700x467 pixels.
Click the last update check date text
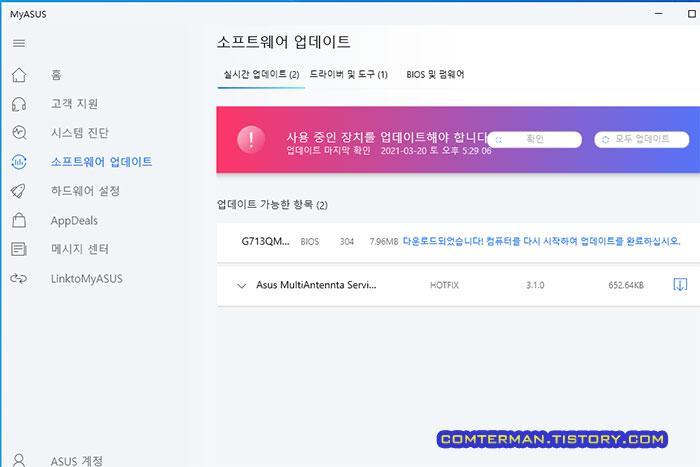(388, 151)
